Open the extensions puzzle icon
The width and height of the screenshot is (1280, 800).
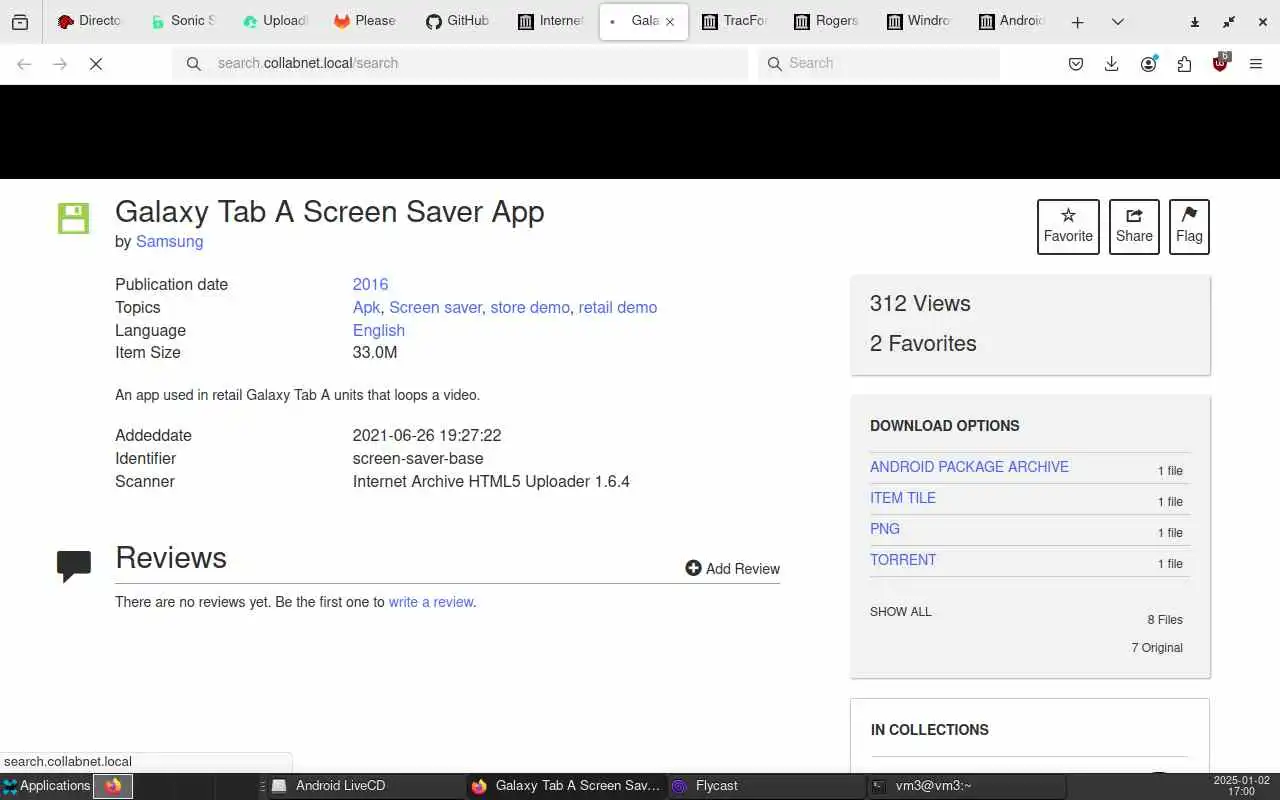1184,64
